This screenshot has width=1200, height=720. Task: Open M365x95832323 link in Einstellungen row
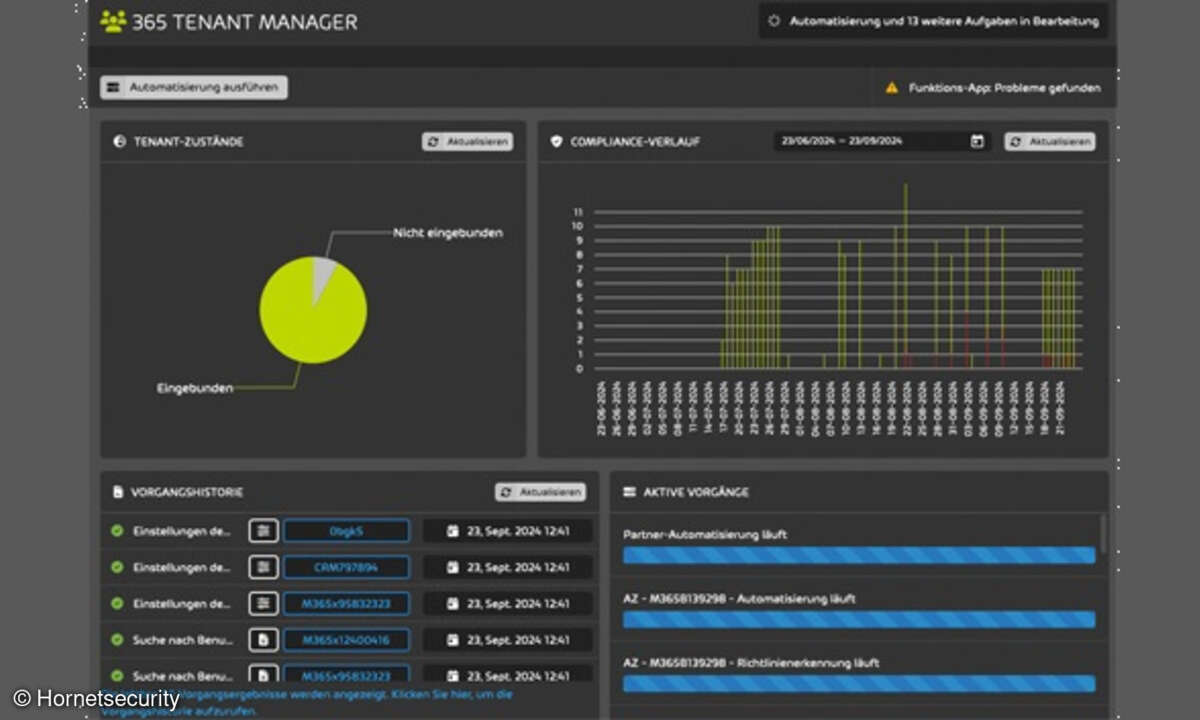point(346,603)
